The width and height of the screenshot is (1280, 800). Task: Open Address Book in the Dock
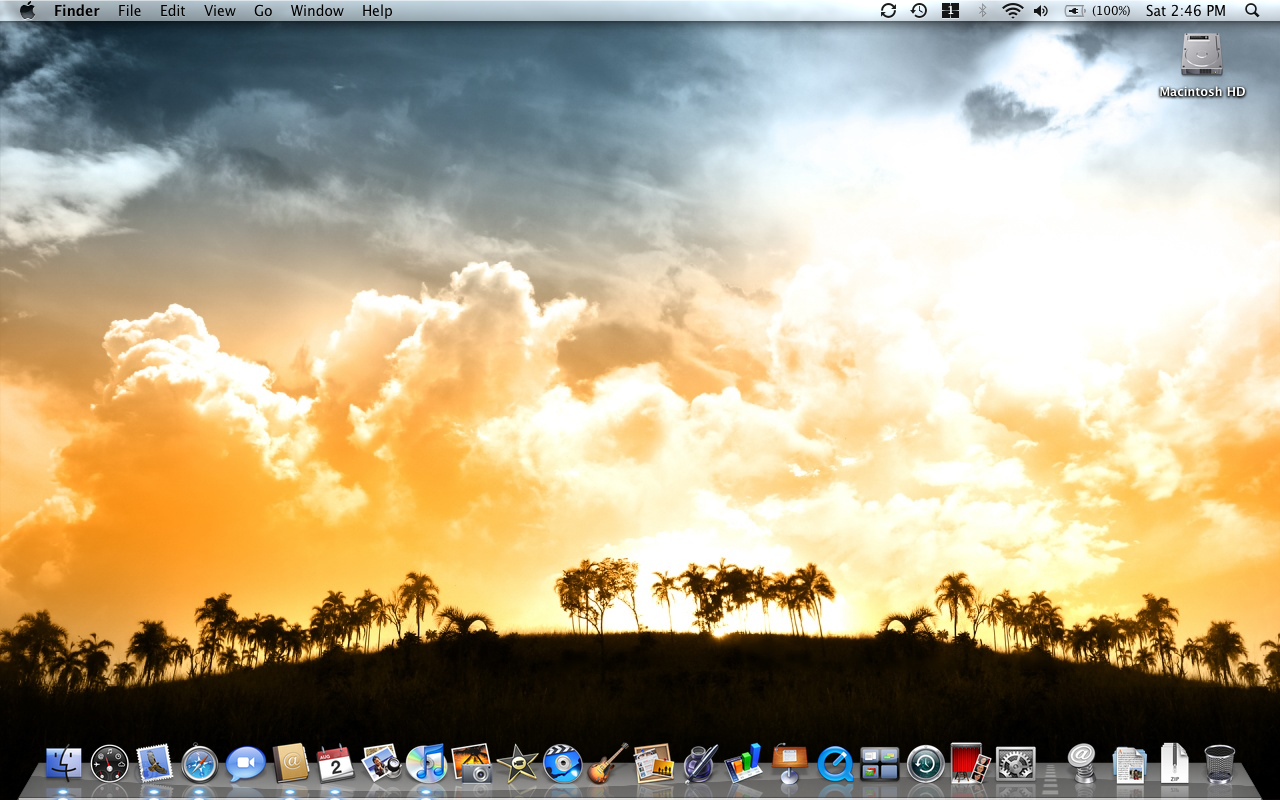(291, 763)
